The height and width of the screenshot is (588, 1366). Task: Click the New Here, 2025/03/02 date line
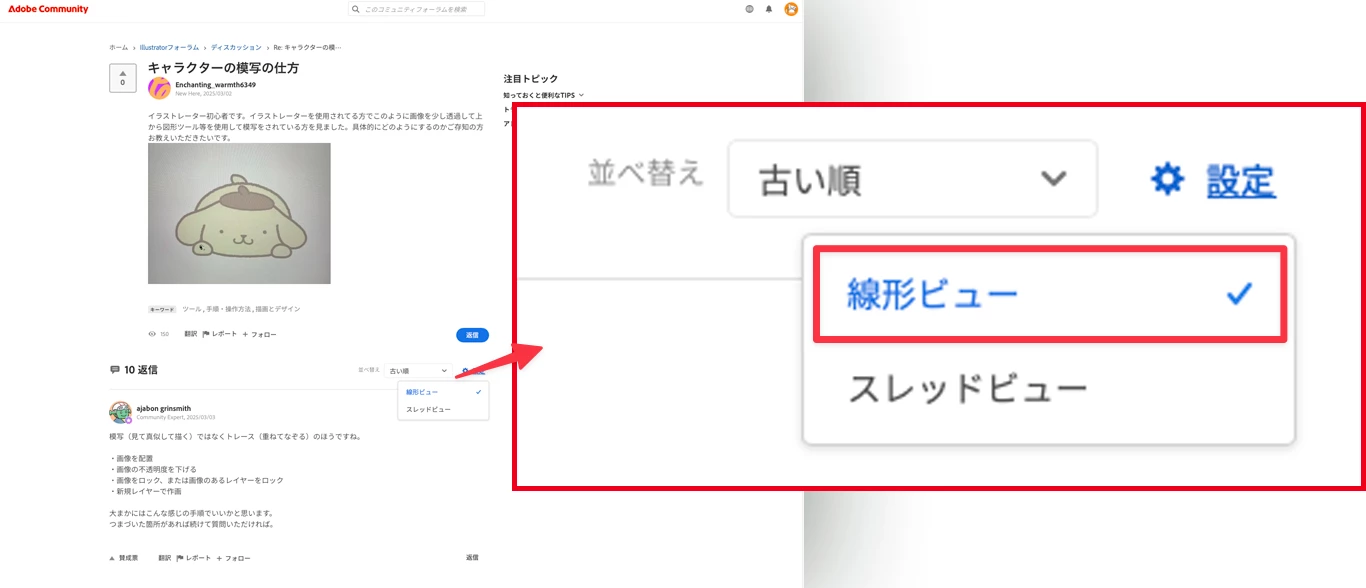[x=204, y=93]
